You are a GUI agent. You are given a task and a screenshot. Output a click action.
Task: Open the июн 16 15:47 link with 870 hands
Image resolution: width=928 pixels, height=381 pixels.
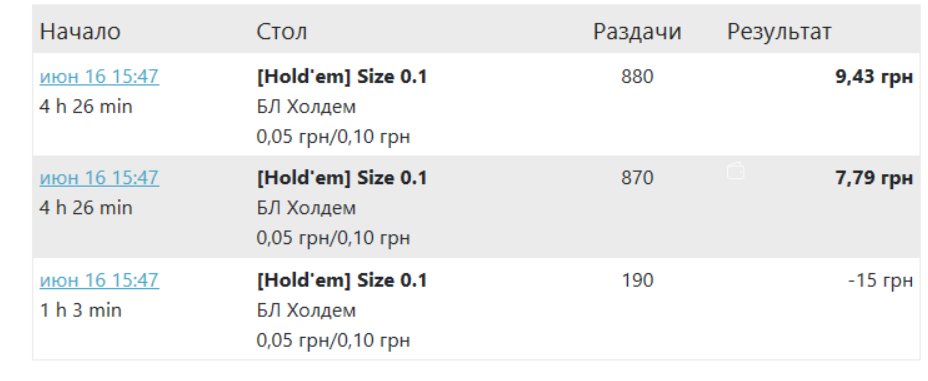[x=99, y=178]
